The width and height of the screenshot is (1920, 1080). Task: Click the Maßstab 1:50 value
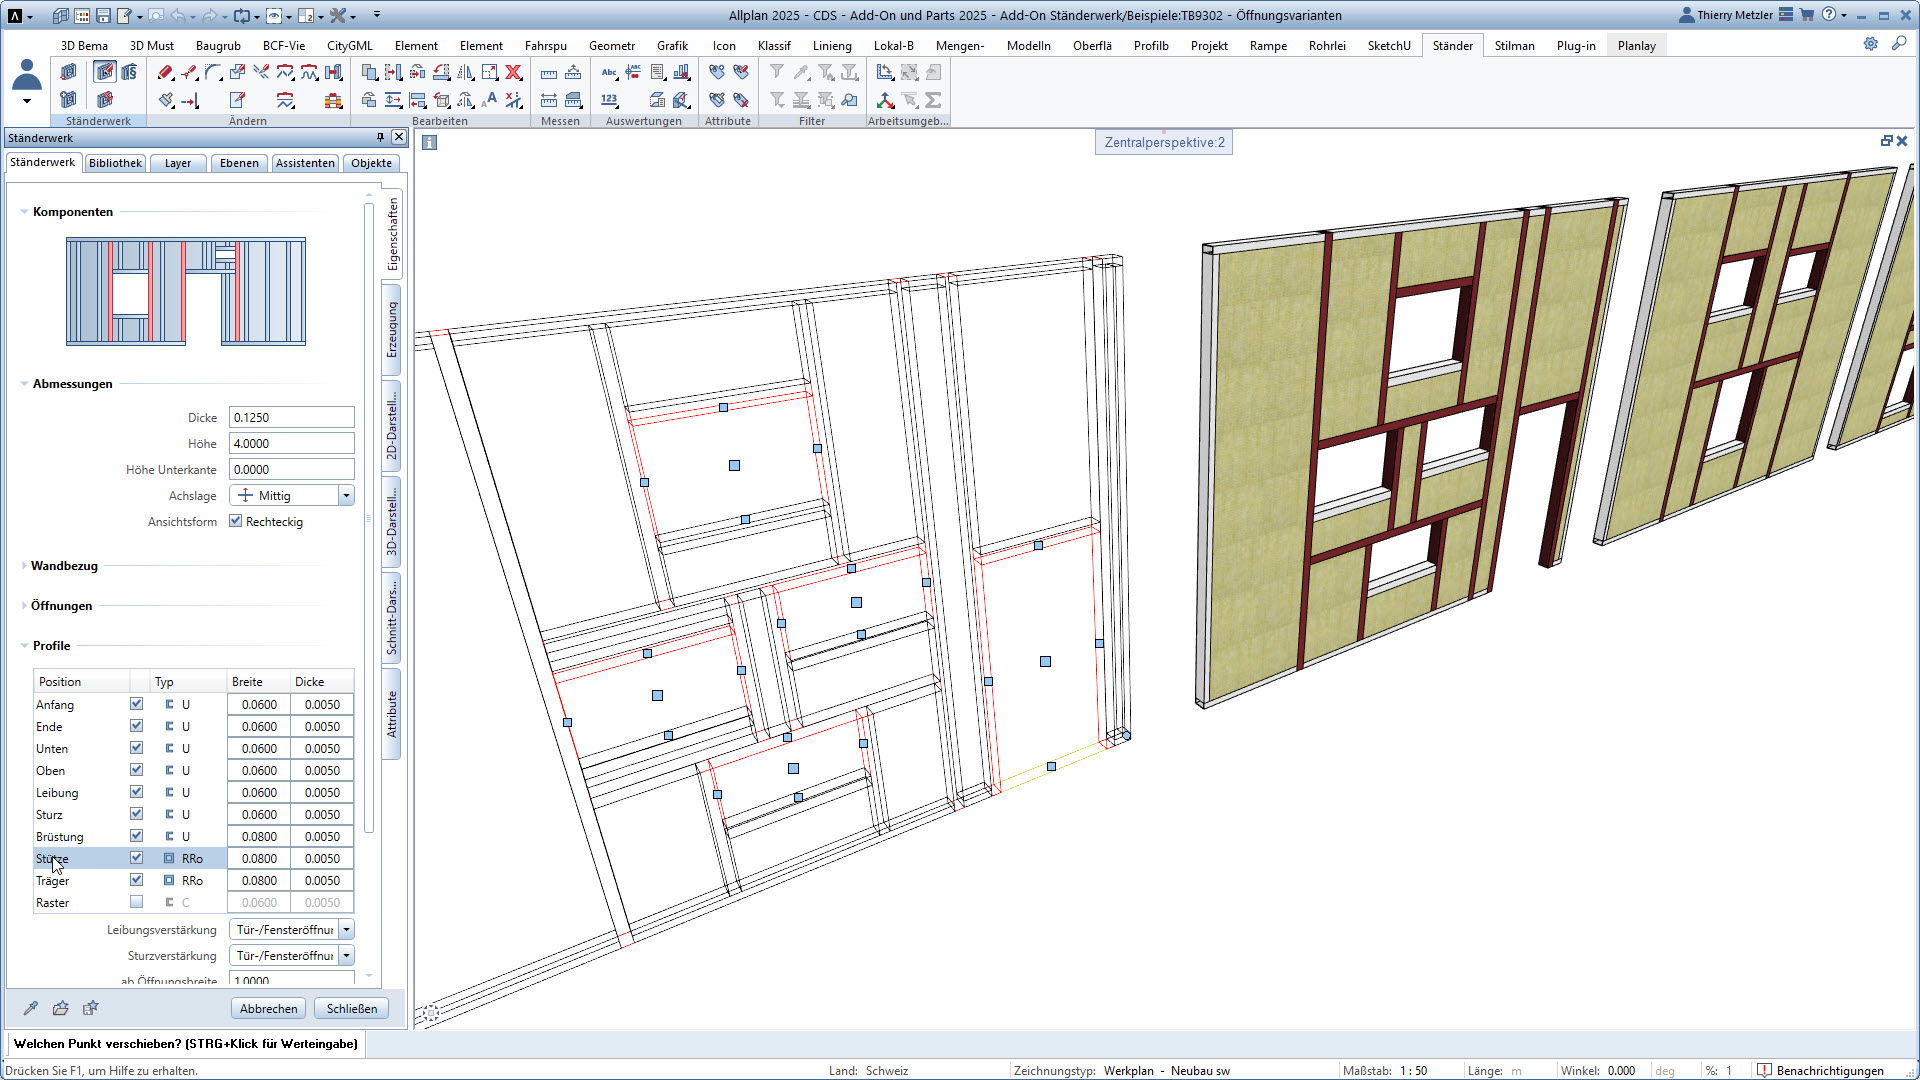(x=1413, y=1070)
